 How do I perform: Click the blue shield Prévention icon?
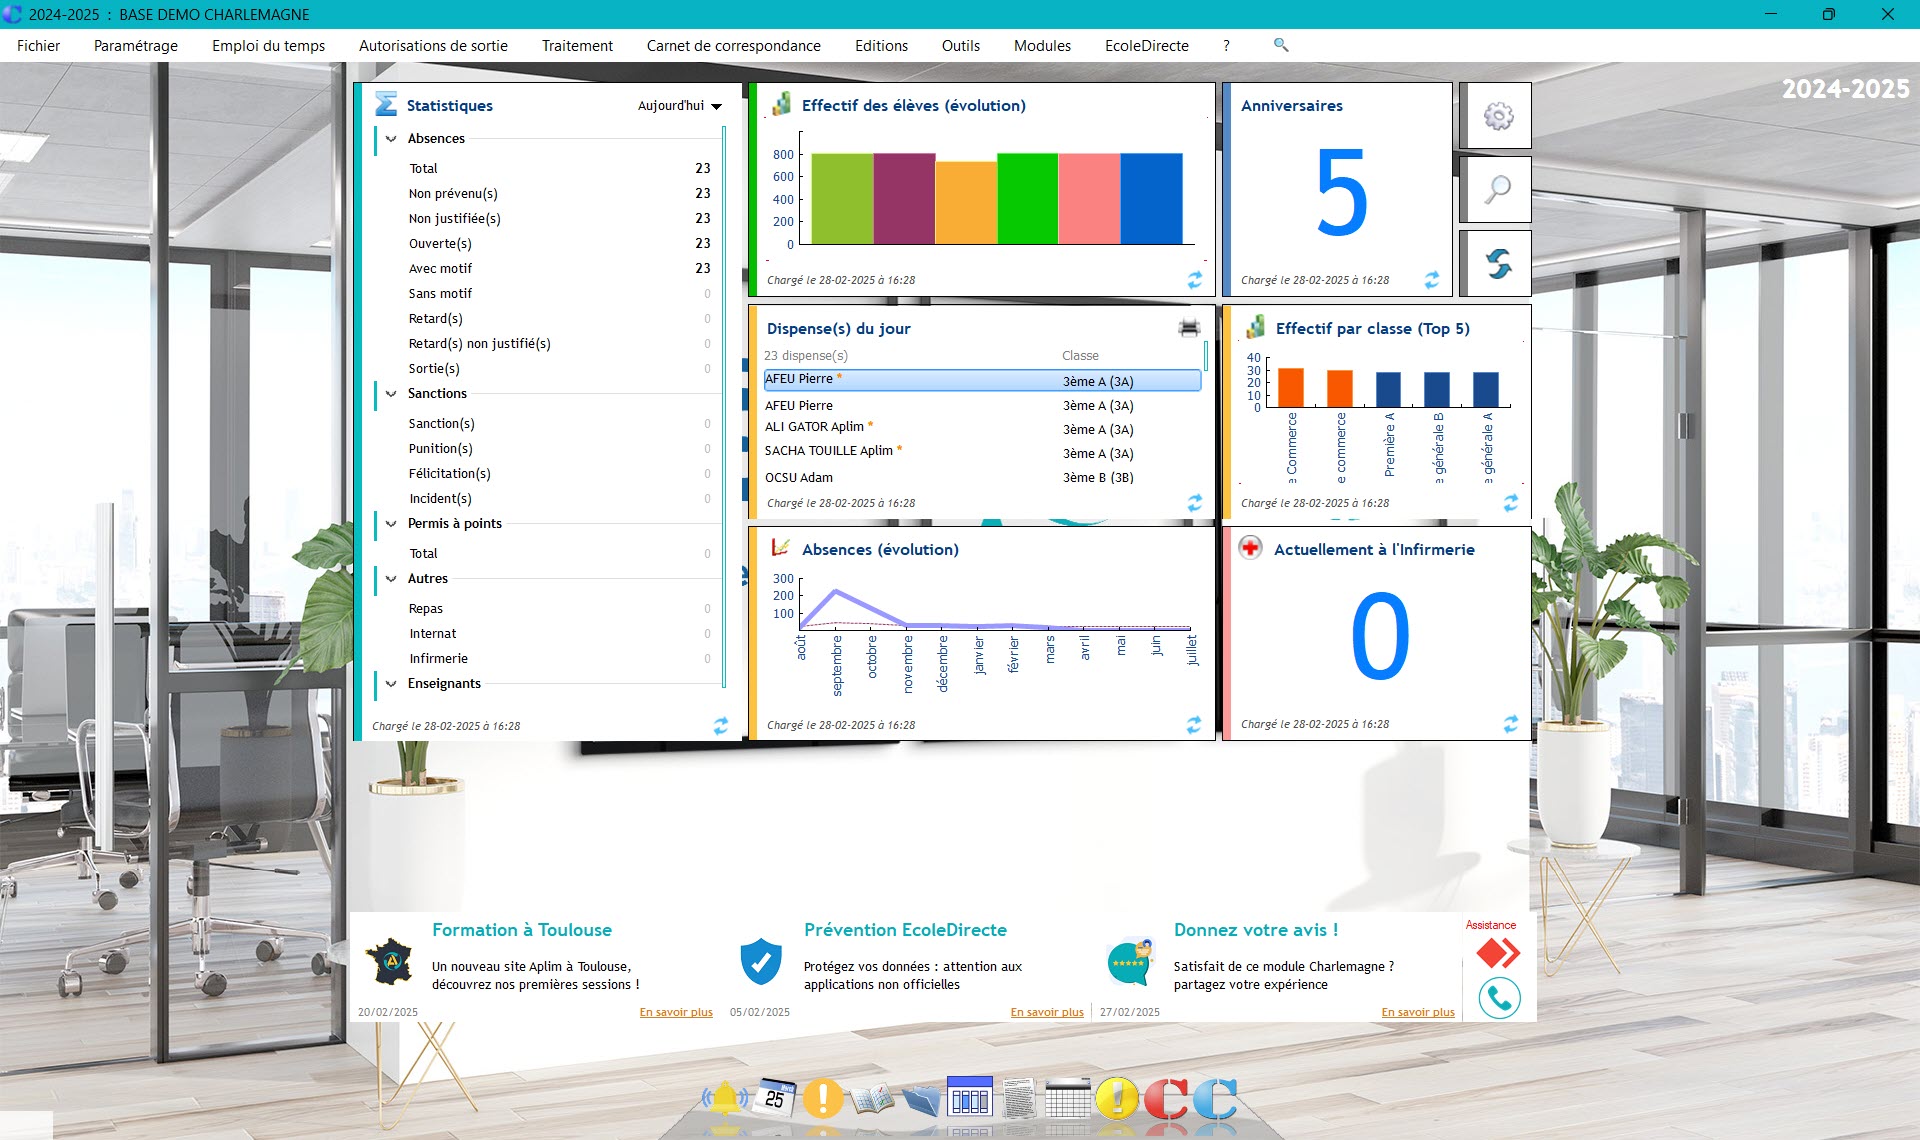click(x=761, y=962)
